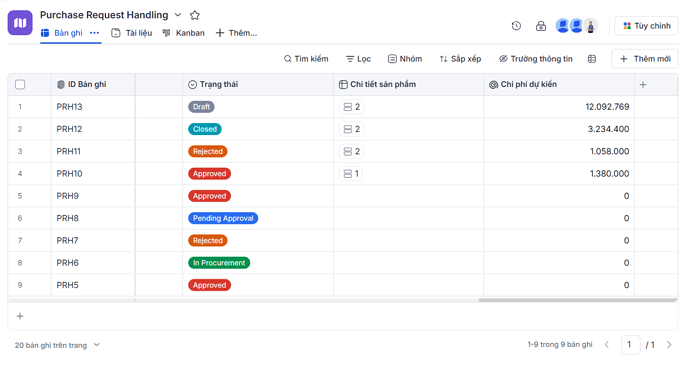This screenshot has height=367, width=690.
Task: Open record PRH9
Action: (67, 196)
